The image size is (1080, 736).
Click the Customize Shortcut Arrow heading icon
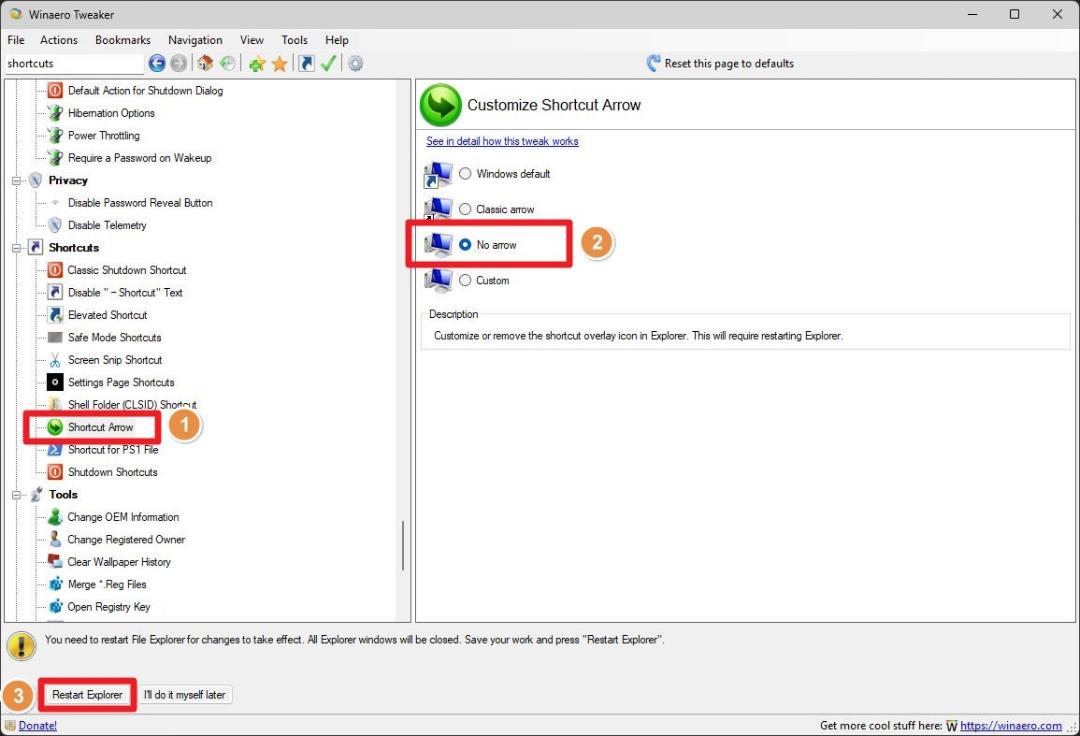tap(441, 105)
